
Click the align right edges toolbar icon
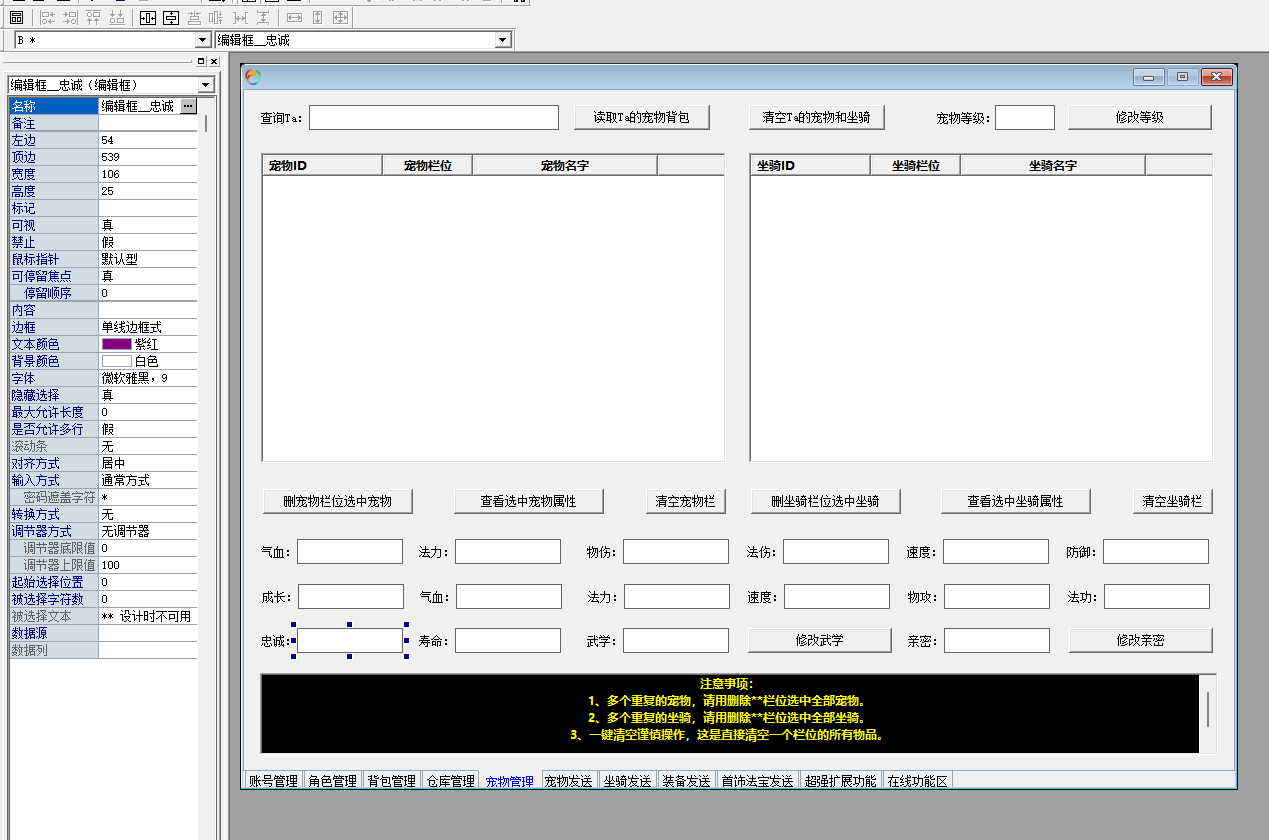[70, 18]
